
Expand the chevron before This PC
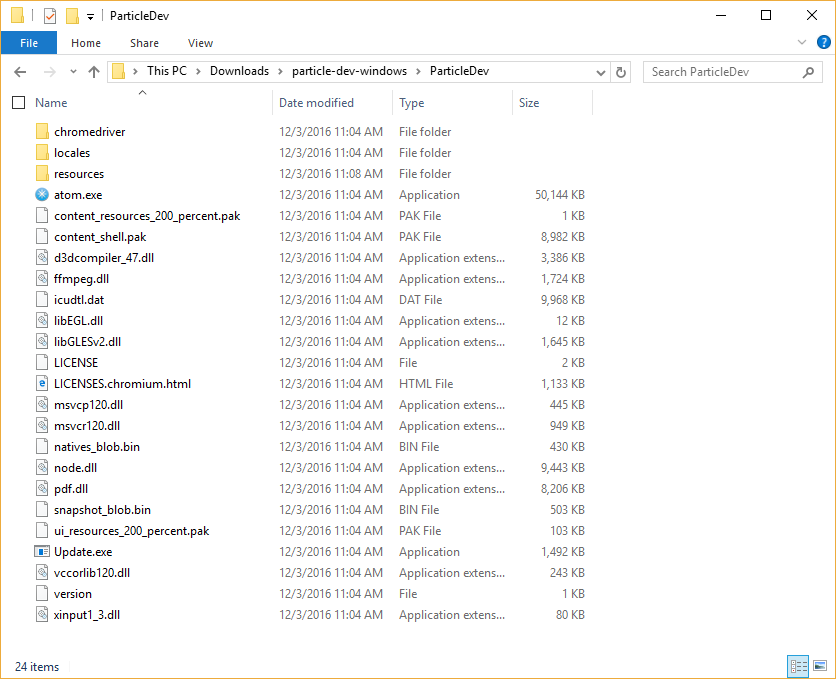pyautogui.click(x=135, y=71)
